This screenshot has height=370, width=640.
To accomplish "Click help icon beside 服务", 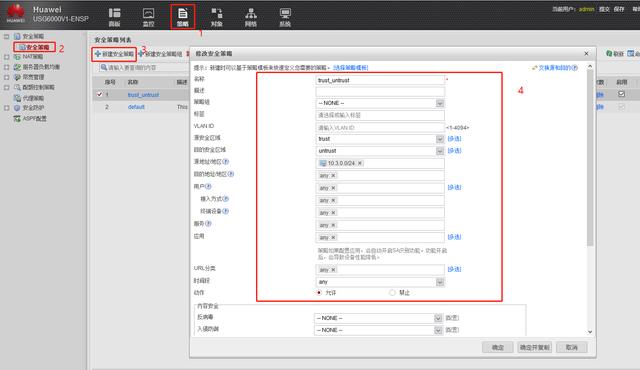I will (208, 224).
